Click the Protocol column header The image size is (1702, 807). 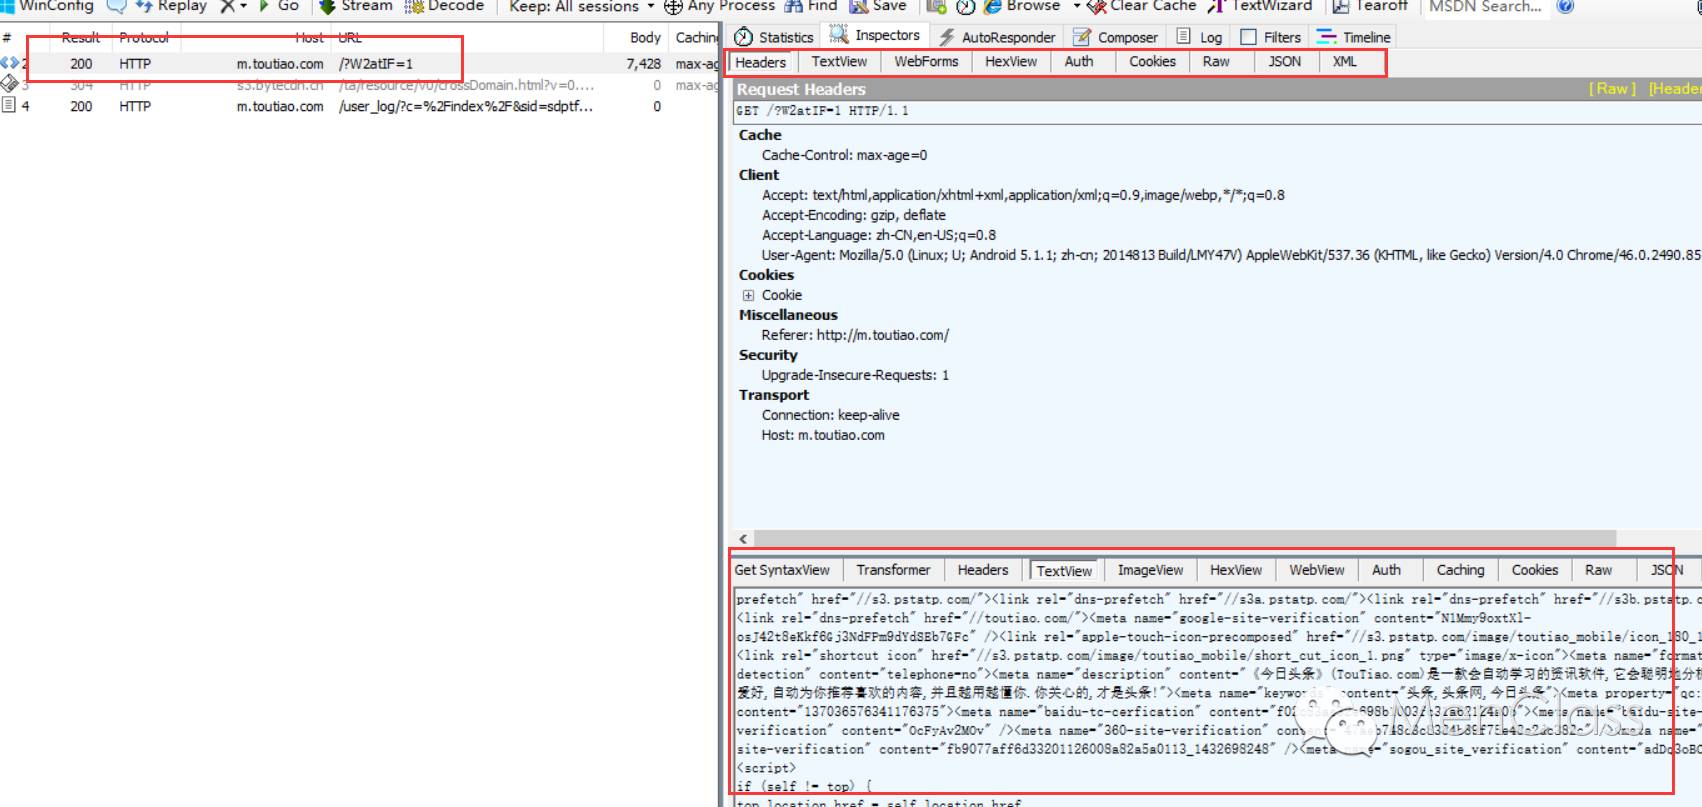pyautogui.click(x=144, y=38)
